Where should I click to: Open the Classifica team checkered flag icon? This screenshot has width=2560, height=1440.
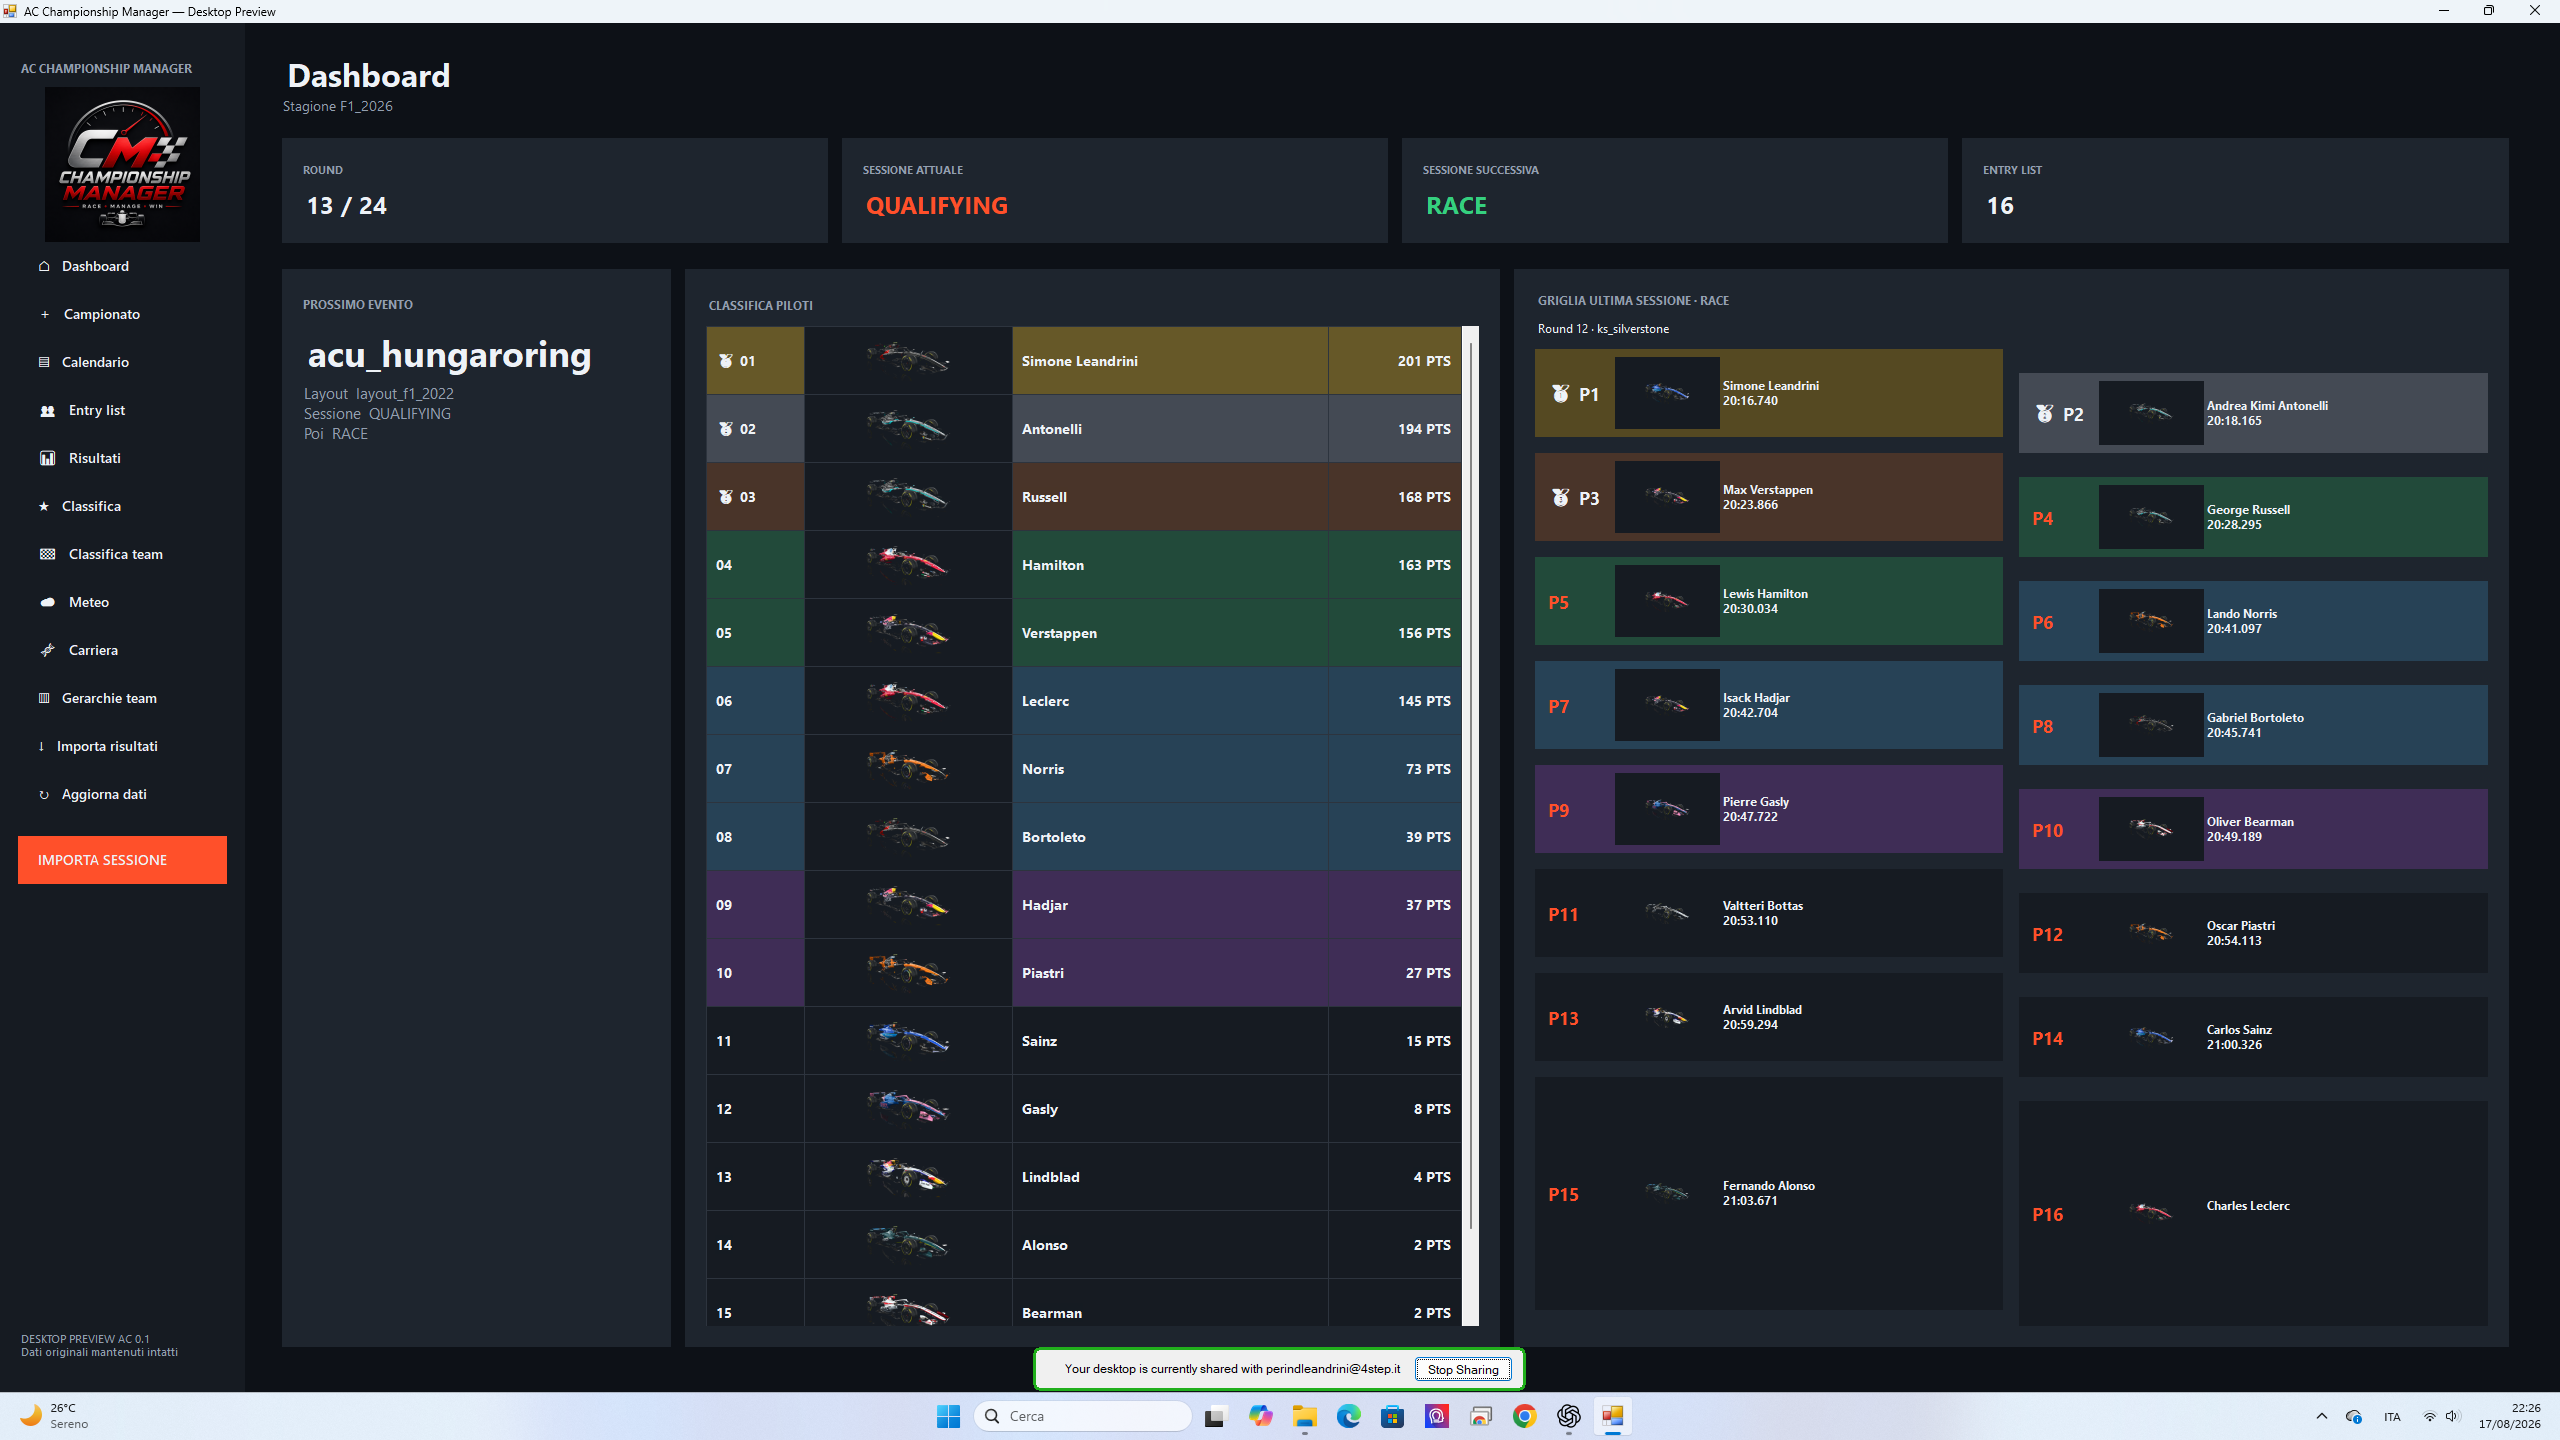(x=47, y=554)
